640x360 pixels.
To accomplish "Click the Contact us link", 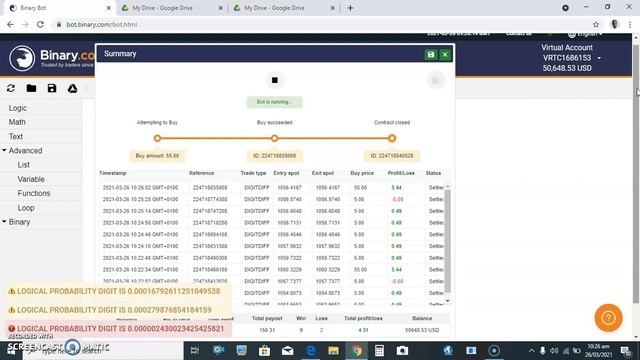I will click(x=518, y=34).
